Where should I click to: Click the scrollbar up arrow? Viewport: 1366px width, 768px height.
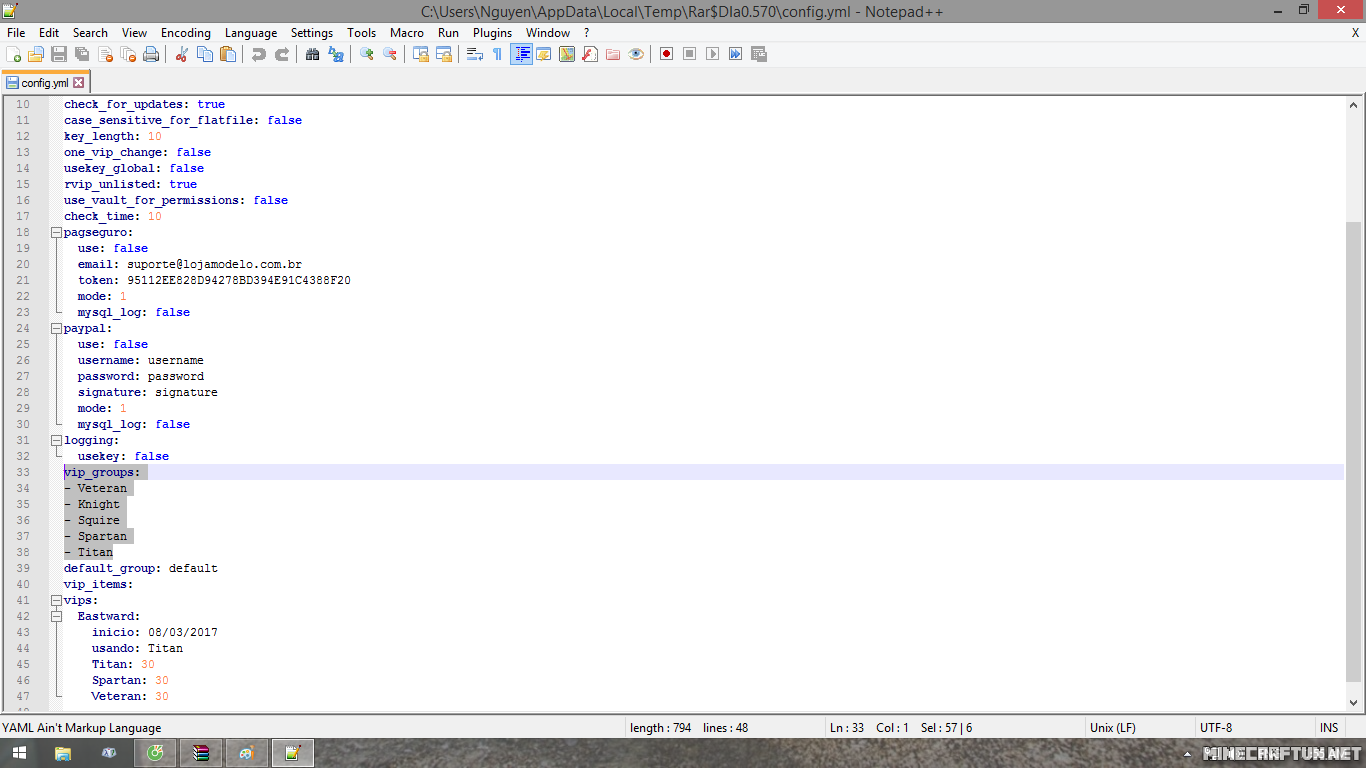1354,104
